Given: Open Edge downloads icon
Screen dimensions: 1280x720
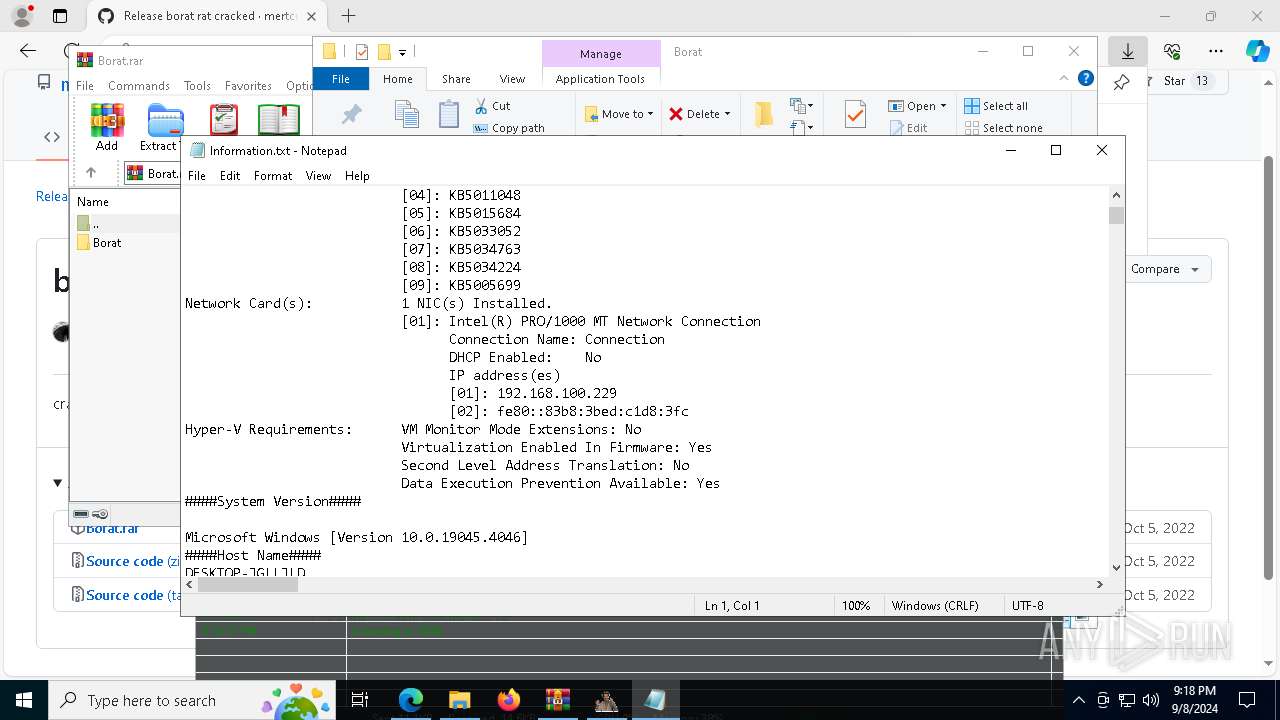Looking at the screenshot, I should point(1128,51).
